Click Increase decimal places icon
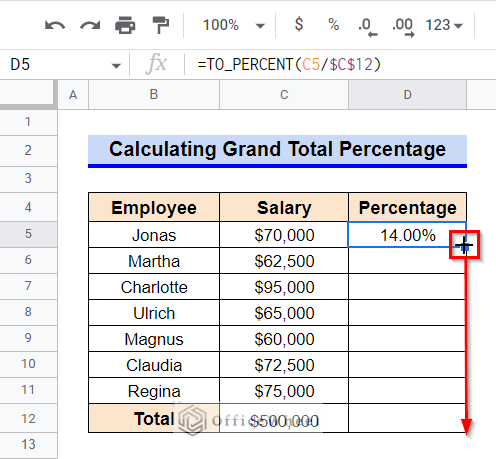 click(x=403, y=27)
